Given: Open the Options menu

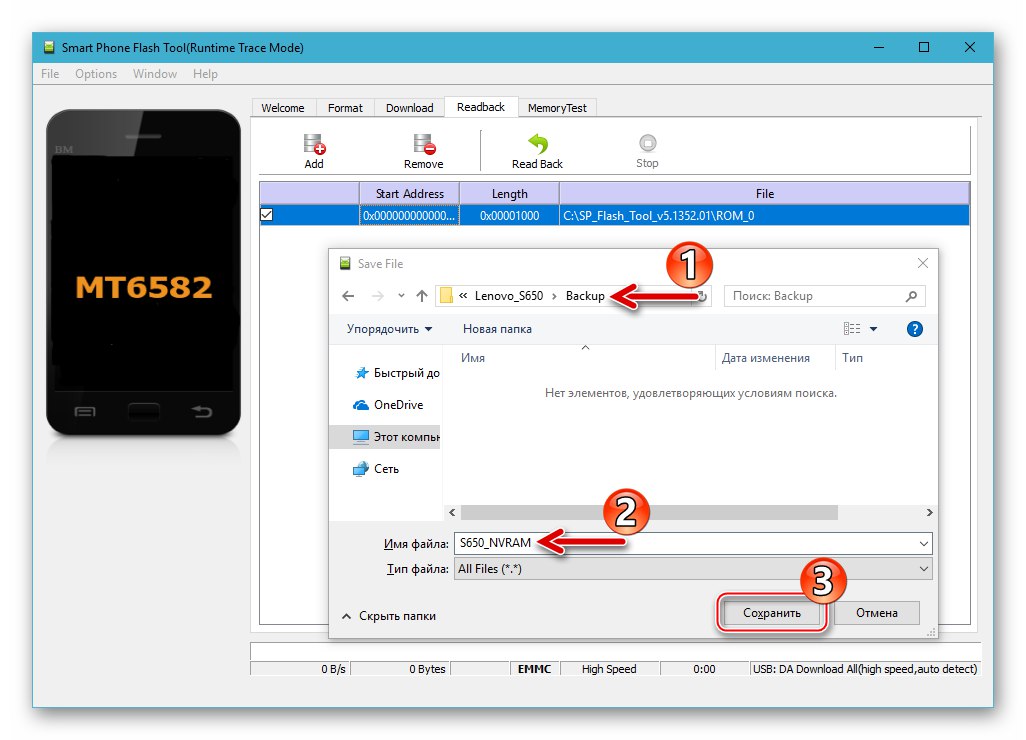Looking at the screenshot, I should point(96,73).
